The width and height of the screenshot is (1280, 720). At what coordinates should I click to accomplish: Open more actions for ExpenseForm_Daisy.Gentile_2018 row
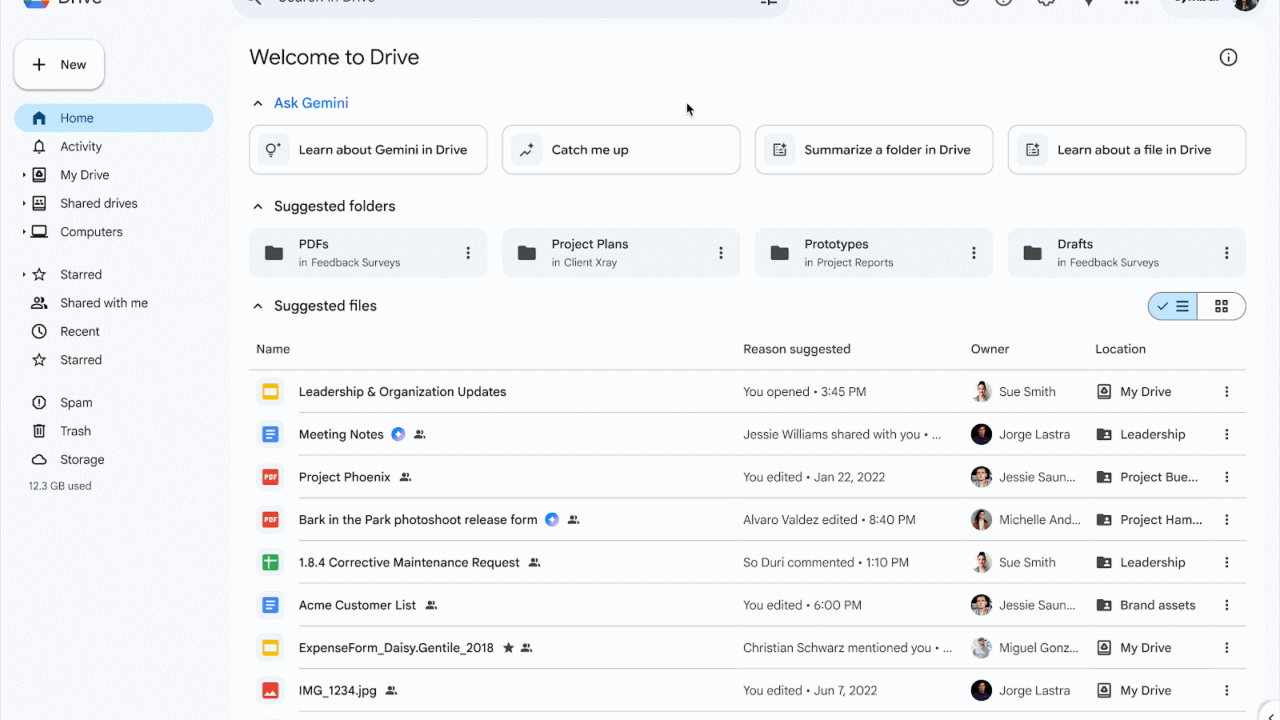tap(1227, 648)
